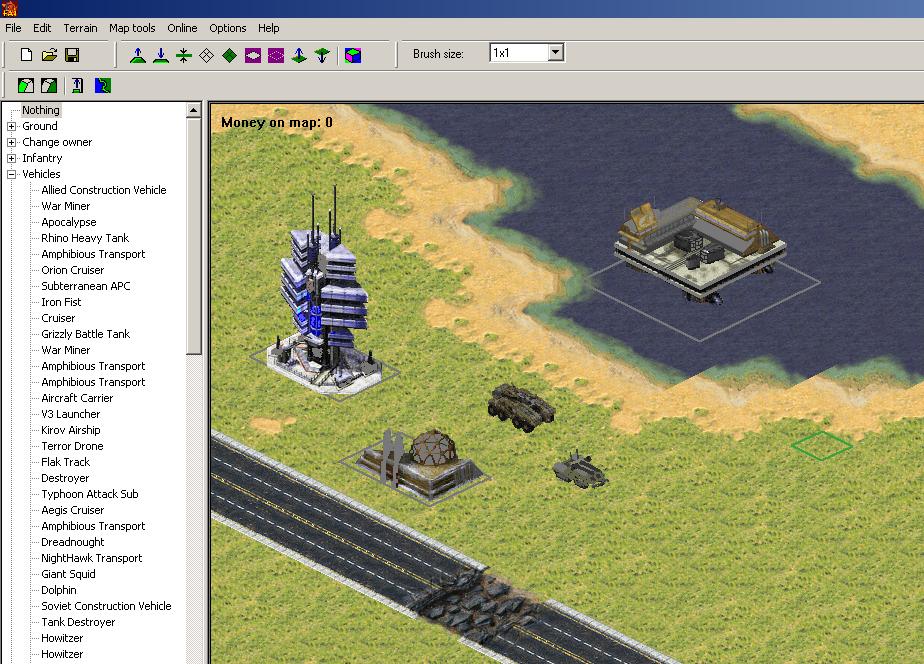Viewport: 924px width, 664px height.
Task: Click the platform structure on the water
Action: [x=699, y=249]
